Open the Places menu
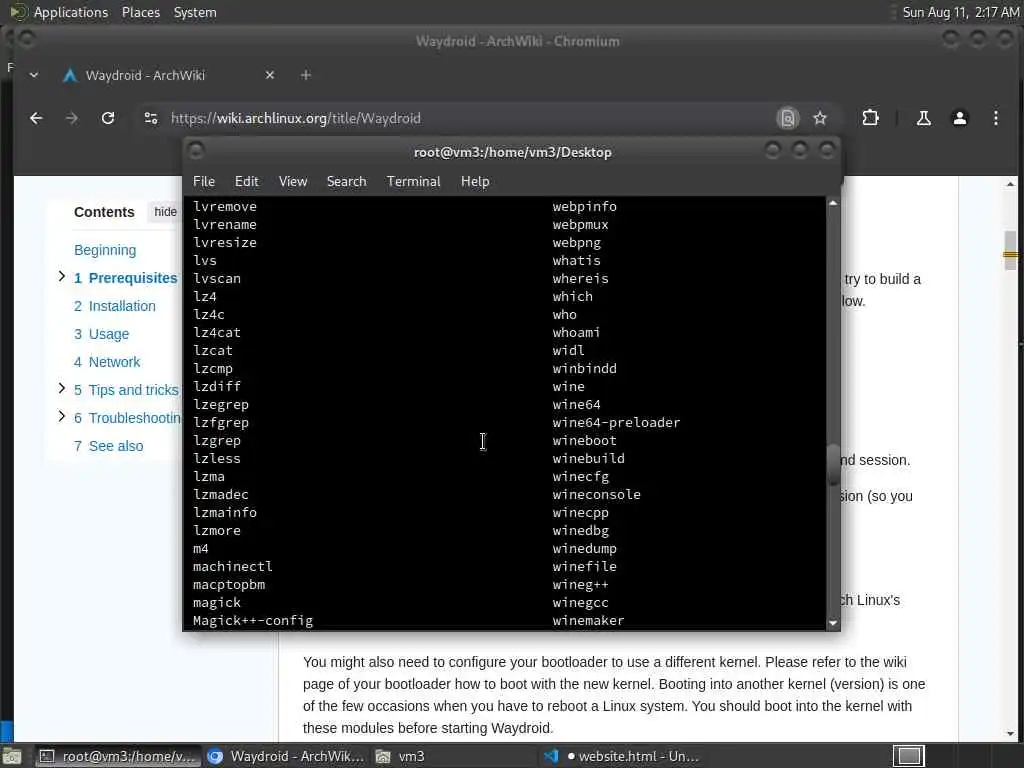Image resolution: width=1024 pixels, height=768 pixels. pos(140,12)
